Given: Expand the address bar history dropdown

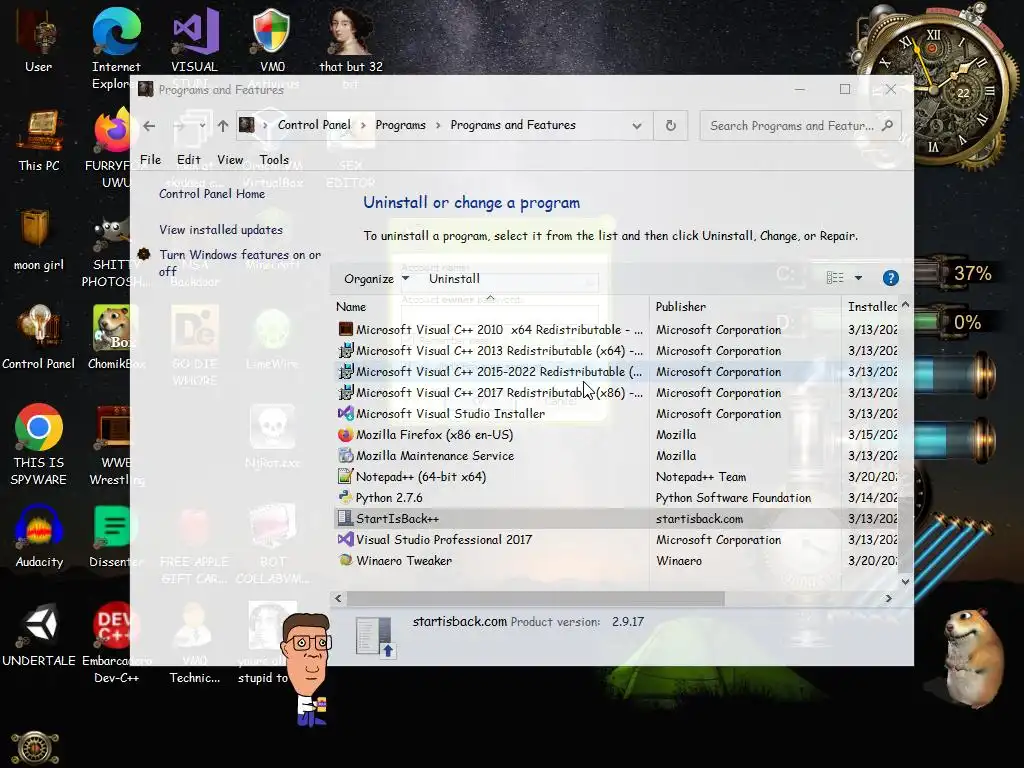Looking at the screenshot, I should point(637,125).
